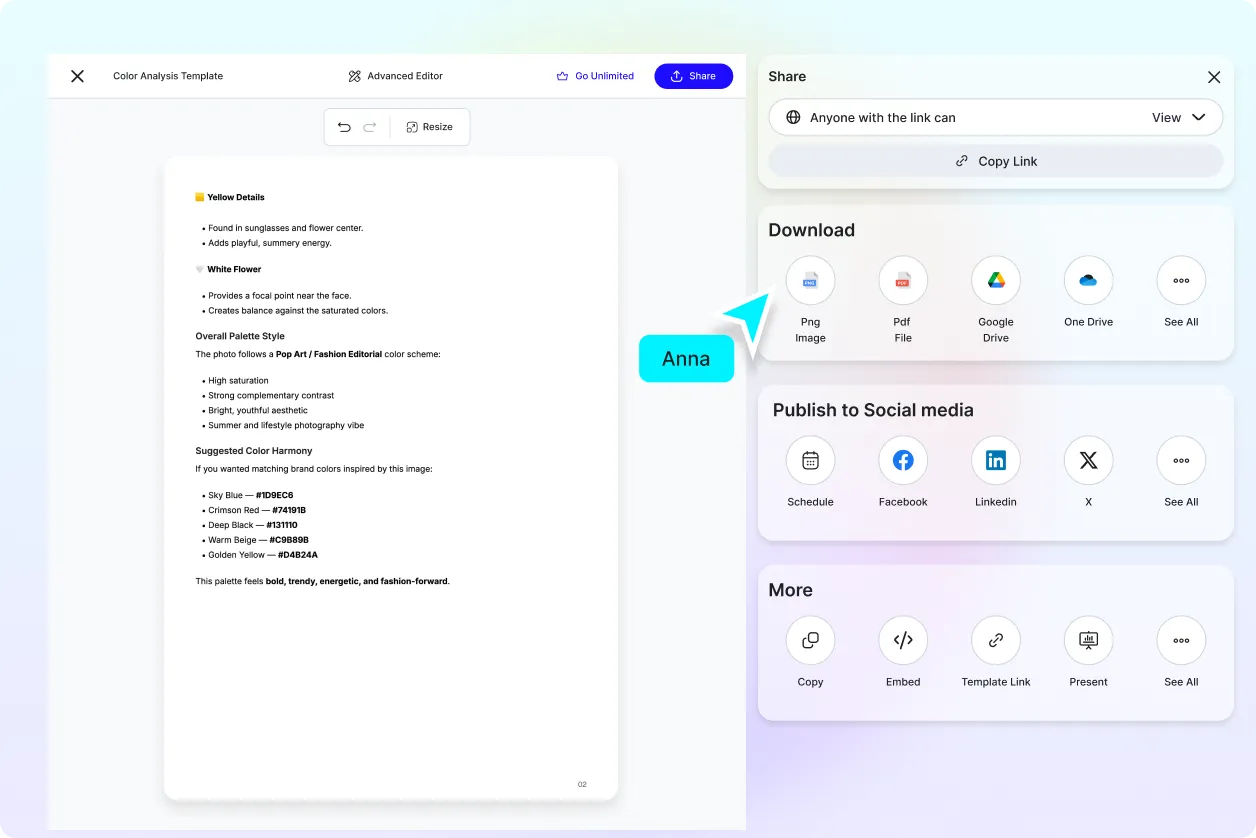Open the Advanced Editor
The image size is (1256, 838).
pos(395,76)
